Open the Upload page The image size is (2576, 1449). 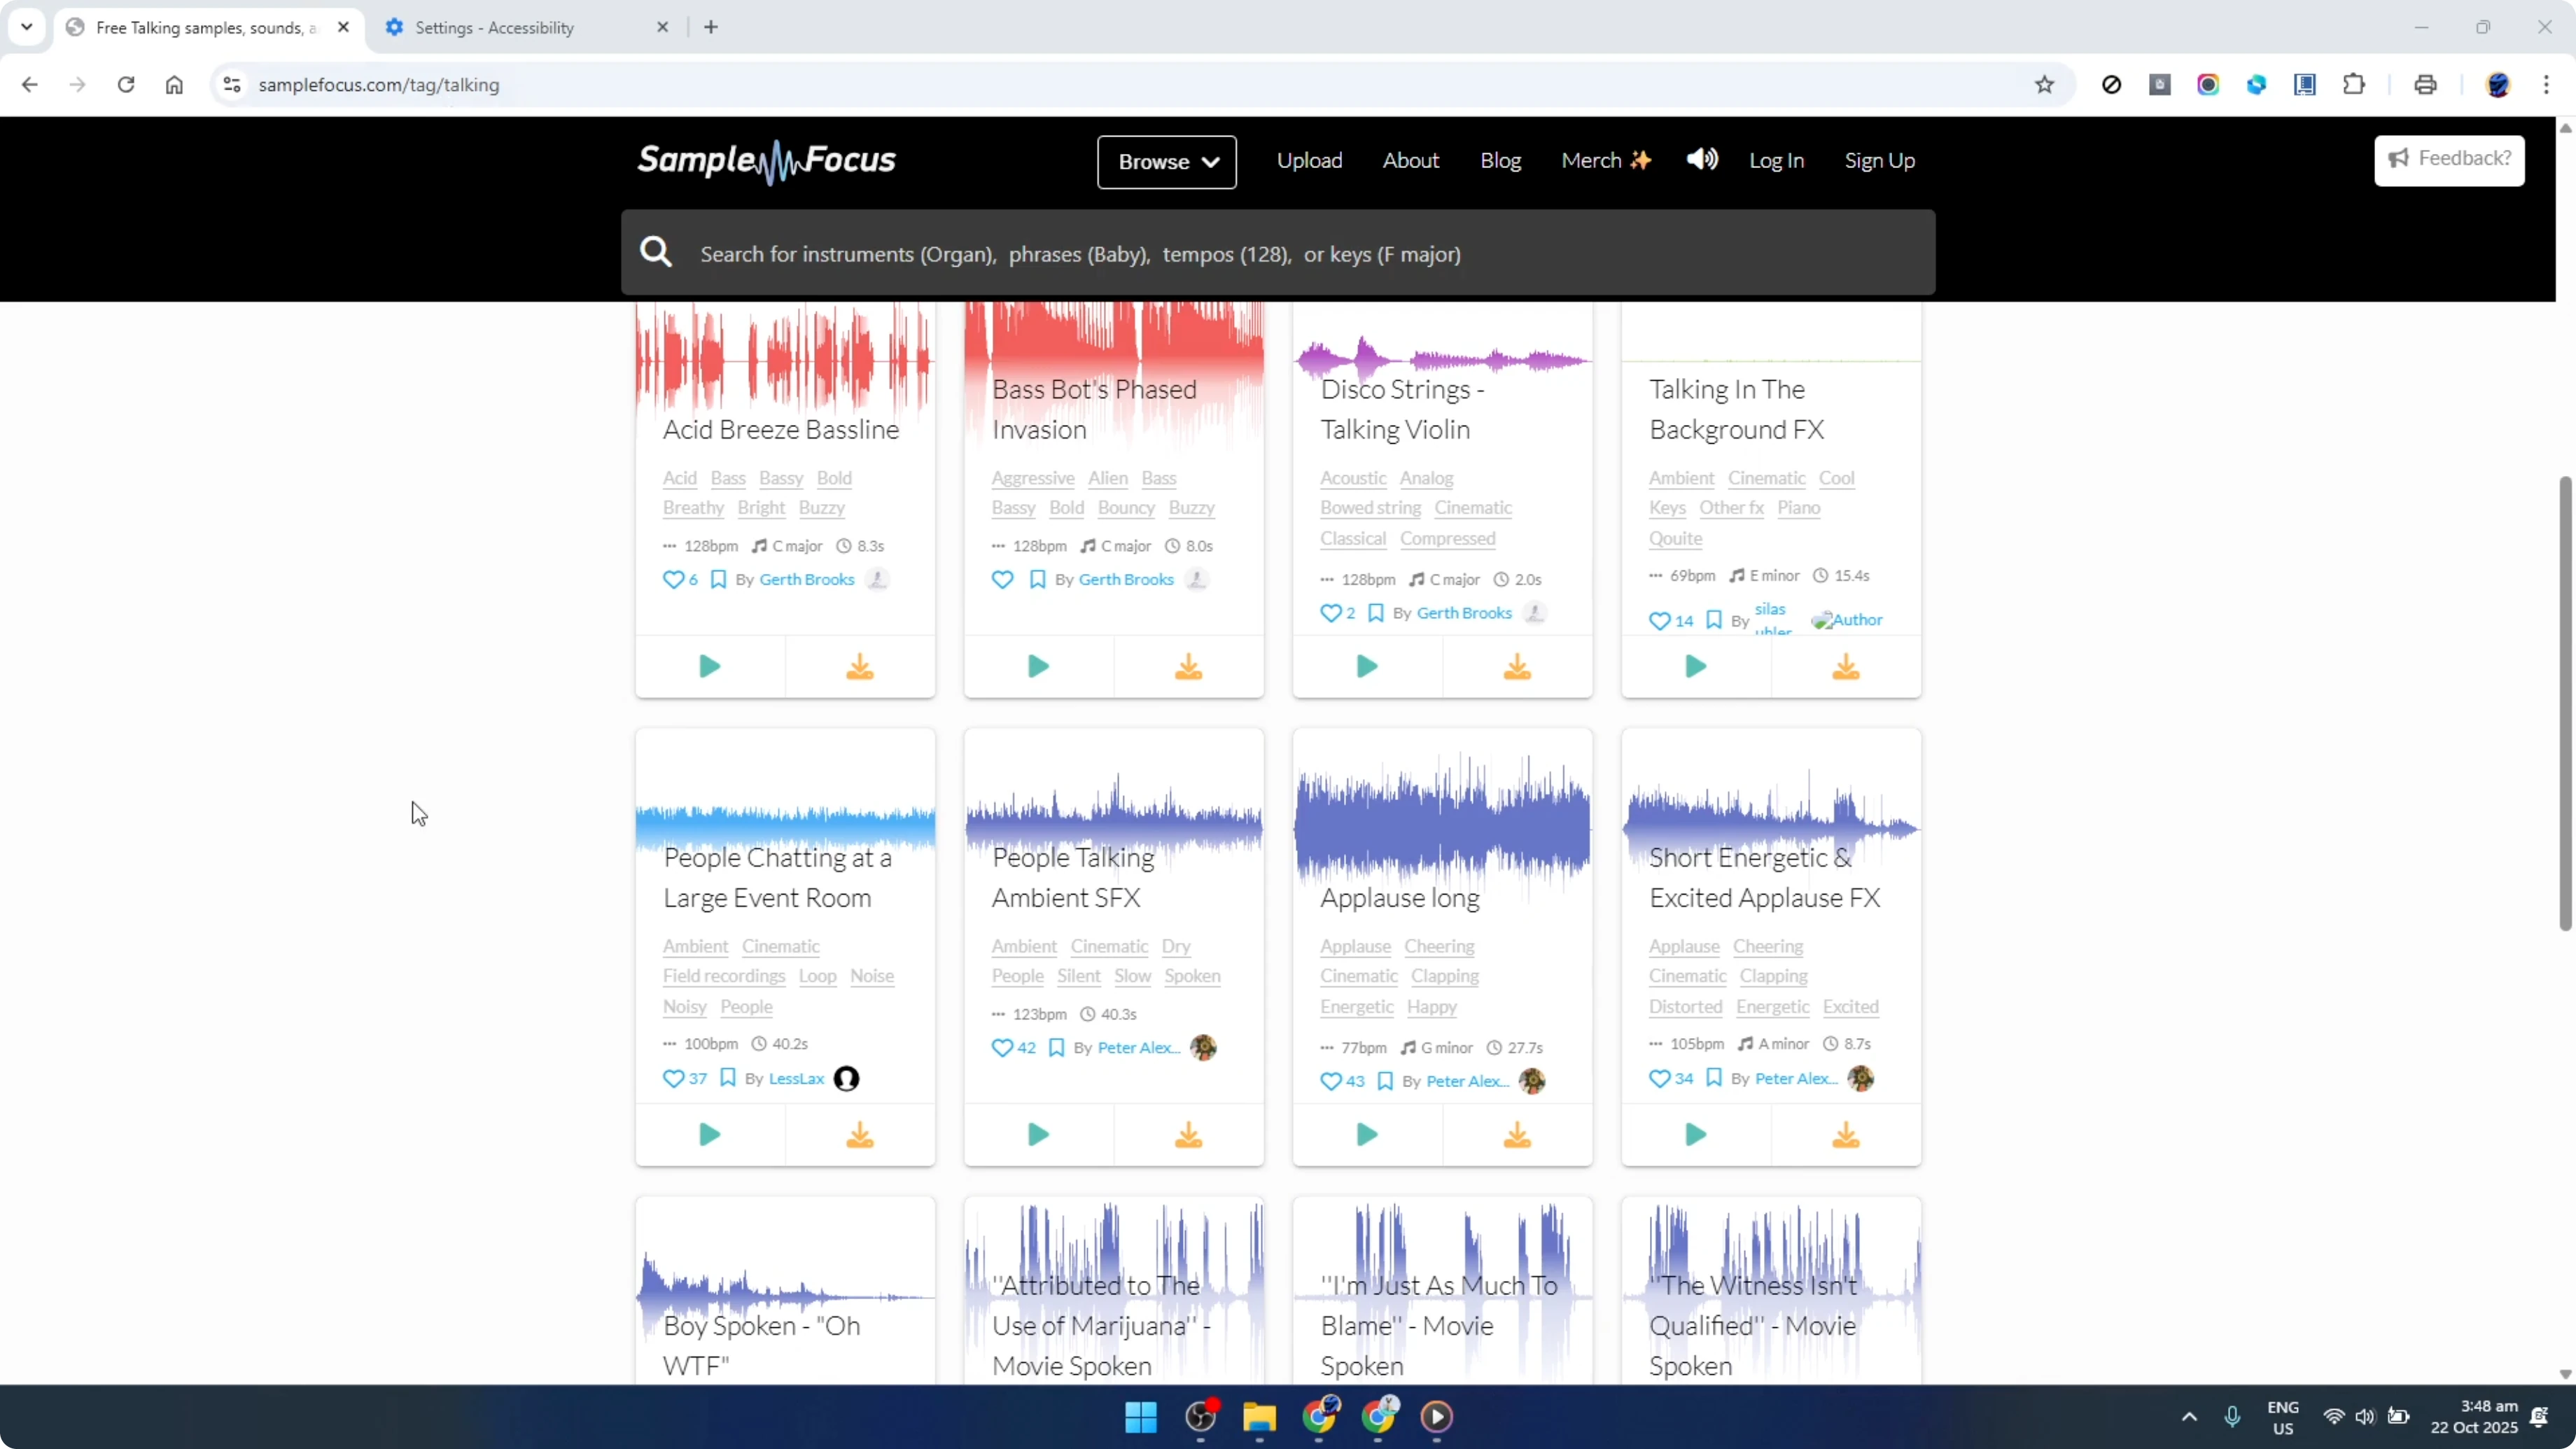(1309, 160)
